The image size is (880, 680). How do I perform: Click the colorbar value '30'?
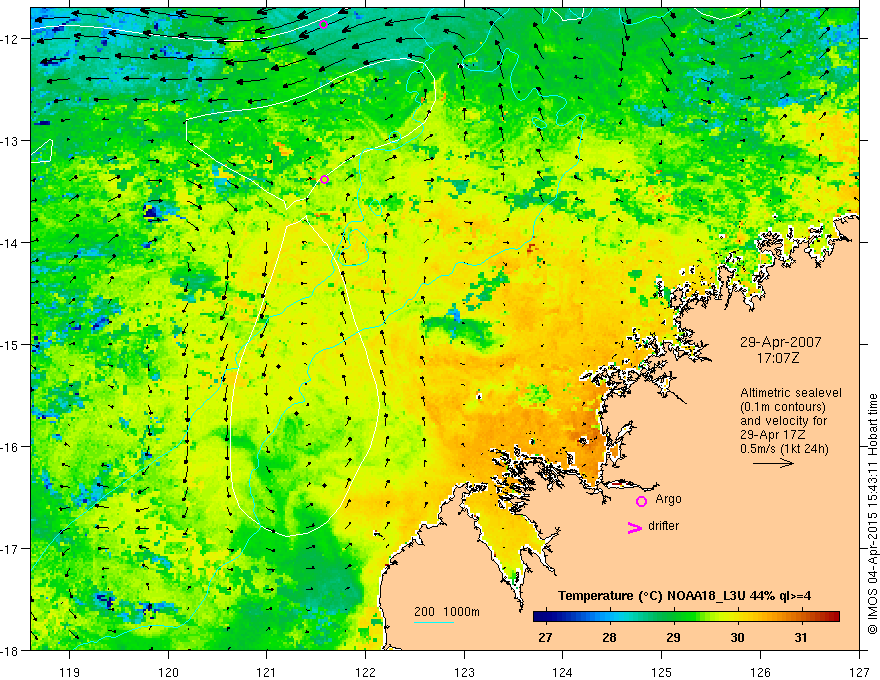coord(737,637)
